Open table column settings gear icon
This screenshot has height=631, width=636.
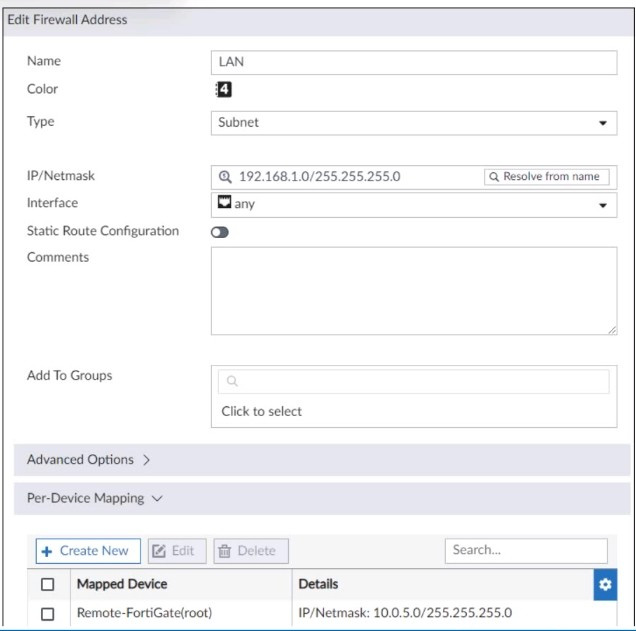605,584
